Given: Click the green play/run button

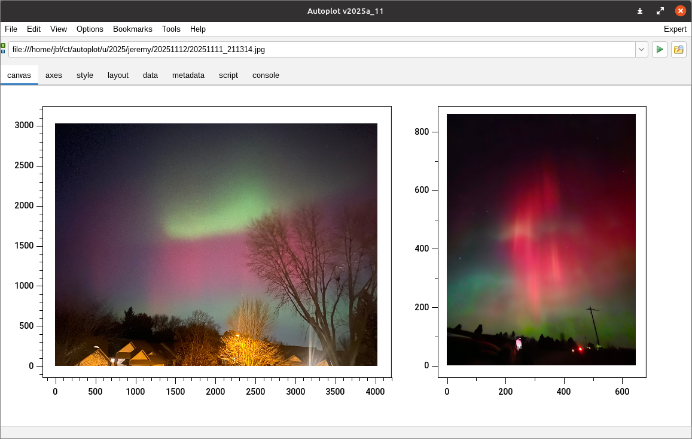Looking at the screenshot, I should [660, 49].
